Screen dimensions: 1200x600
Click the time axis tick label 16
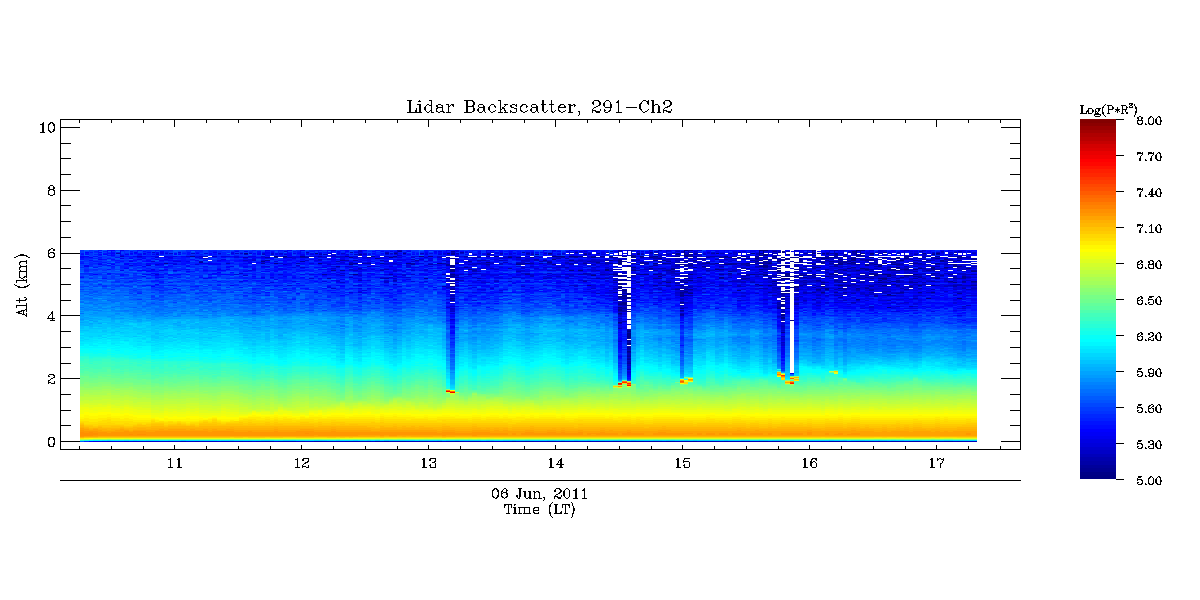tap(809, 464)
